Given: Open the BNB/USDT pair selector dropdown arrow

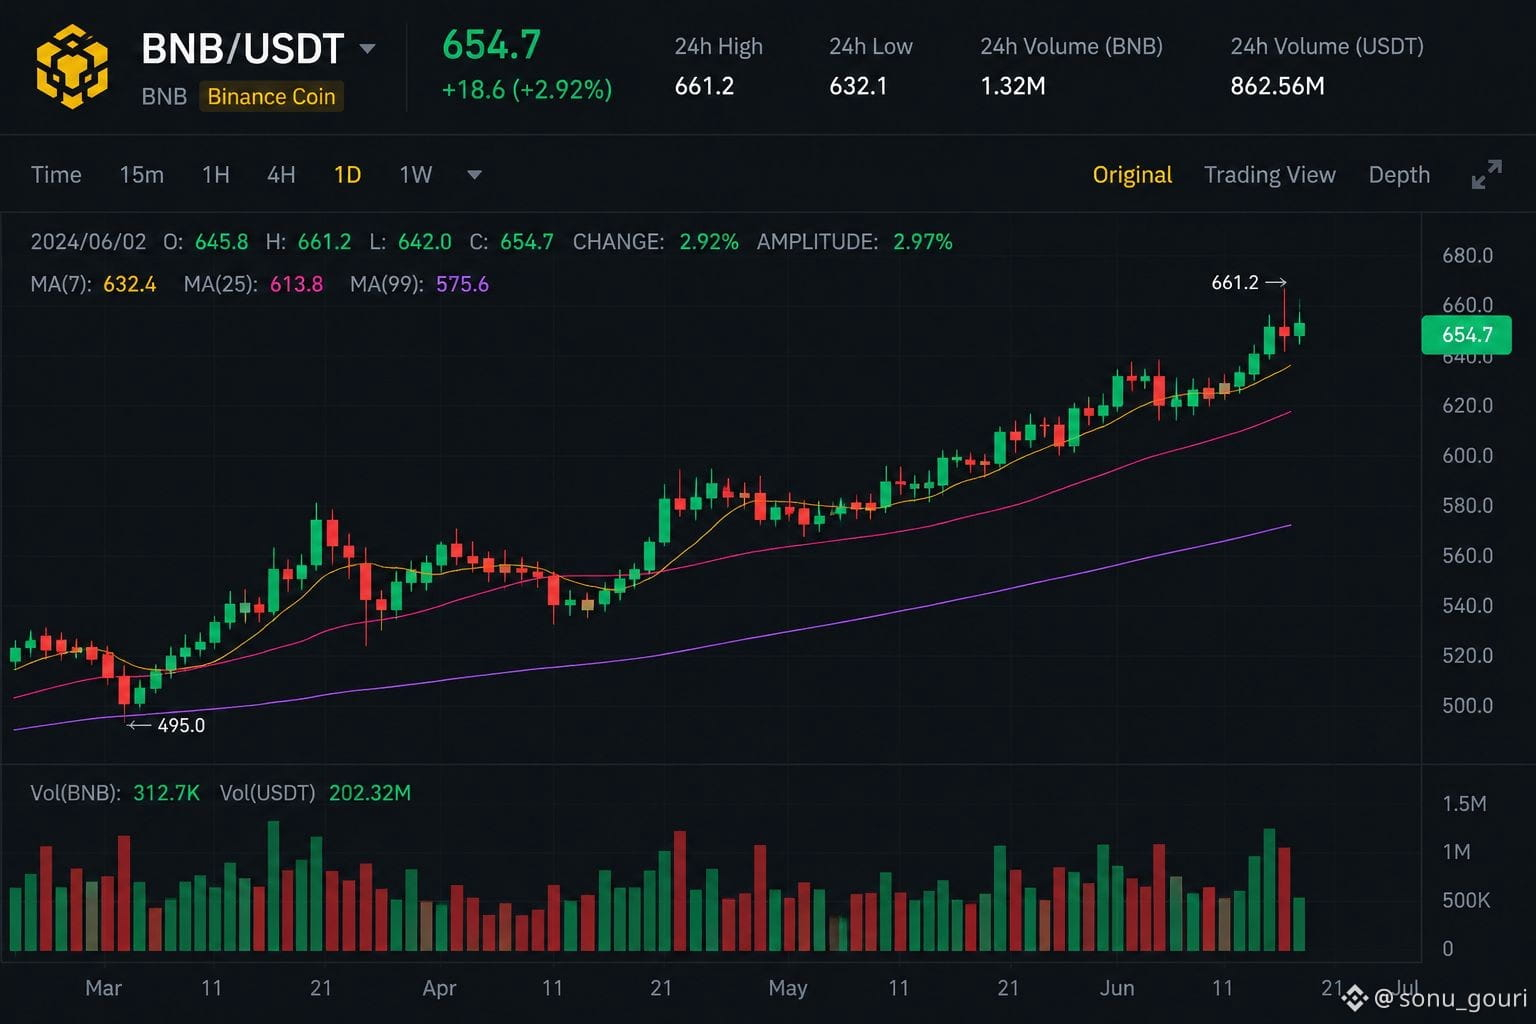Looking at the screenshot, I should [368, 49].
